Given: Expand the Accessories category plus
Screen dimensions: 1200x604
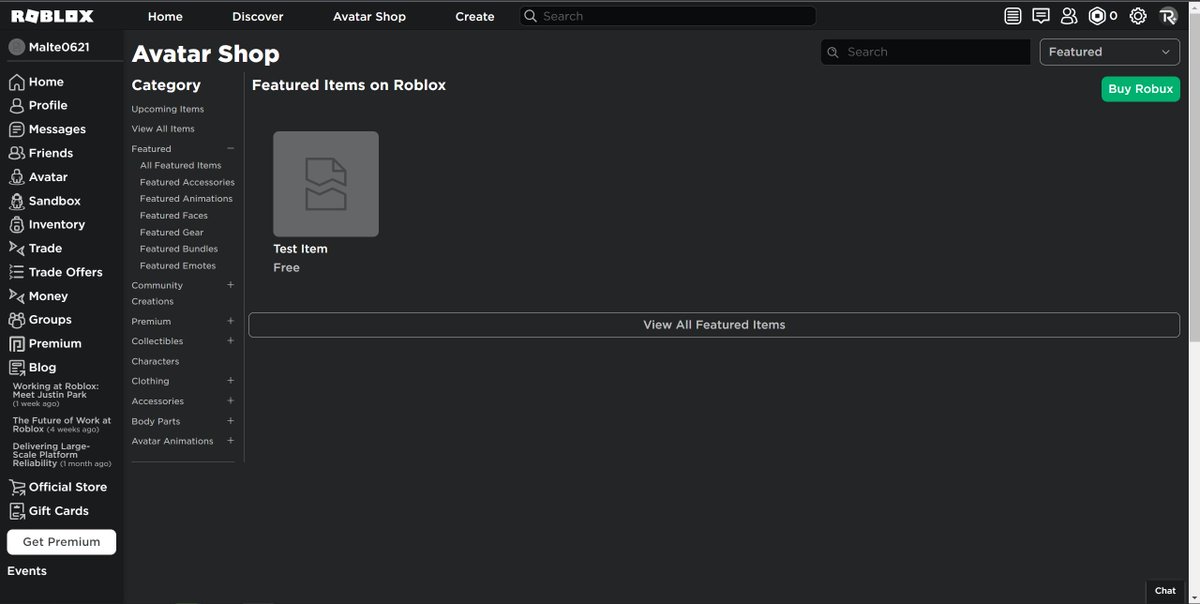Looking at the screenshot, I should coord(230,401).
